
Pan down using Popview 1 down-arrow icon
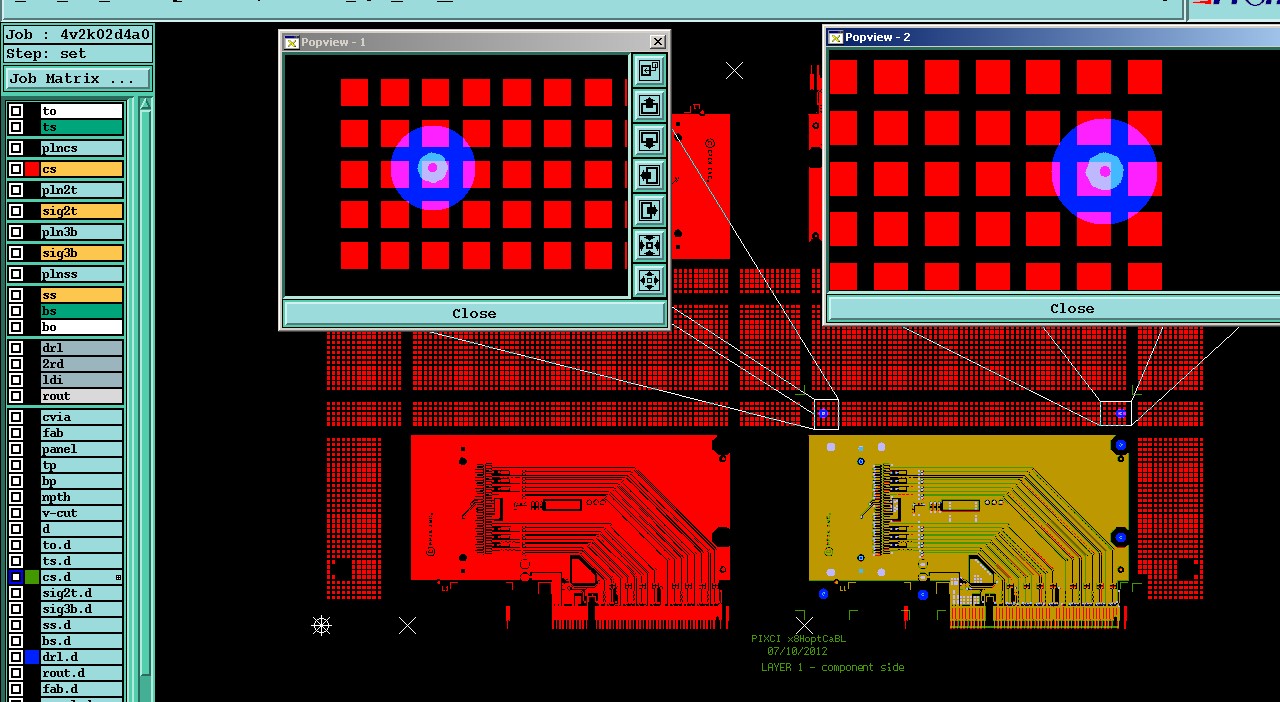(650, 140)
